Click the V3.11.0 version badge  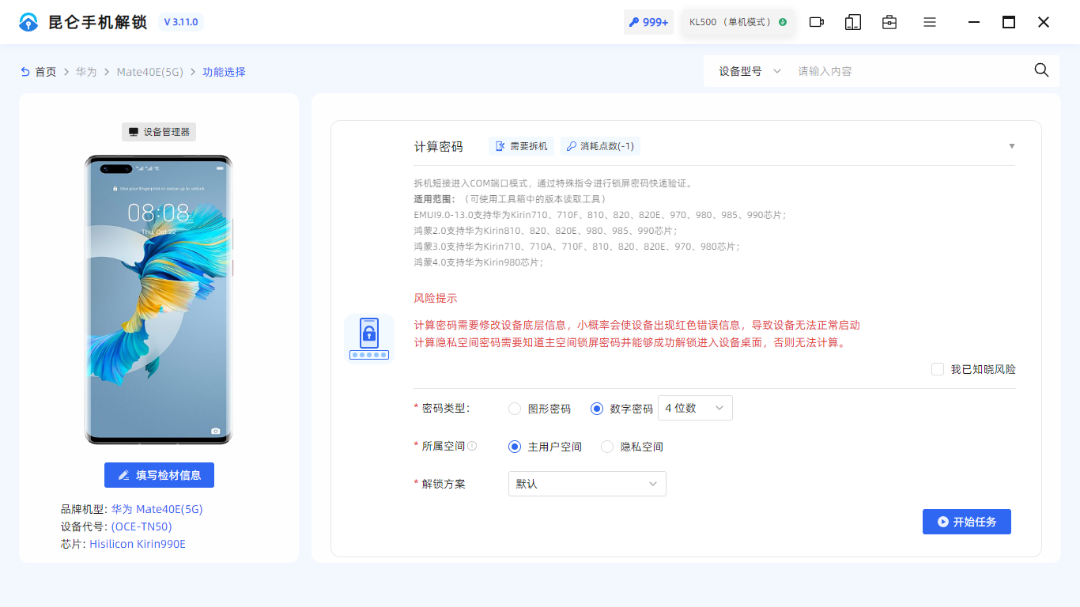181,22
